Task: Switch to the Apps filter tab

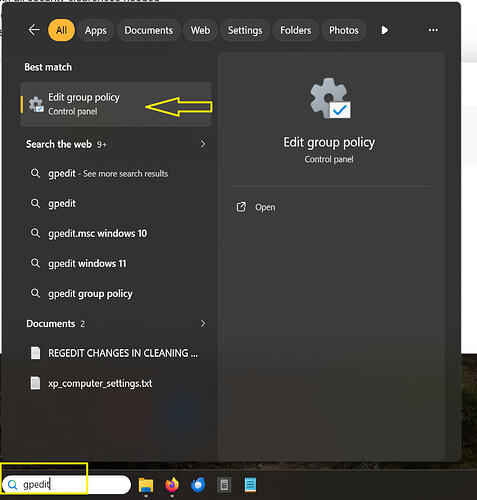Action: point(95,30)
